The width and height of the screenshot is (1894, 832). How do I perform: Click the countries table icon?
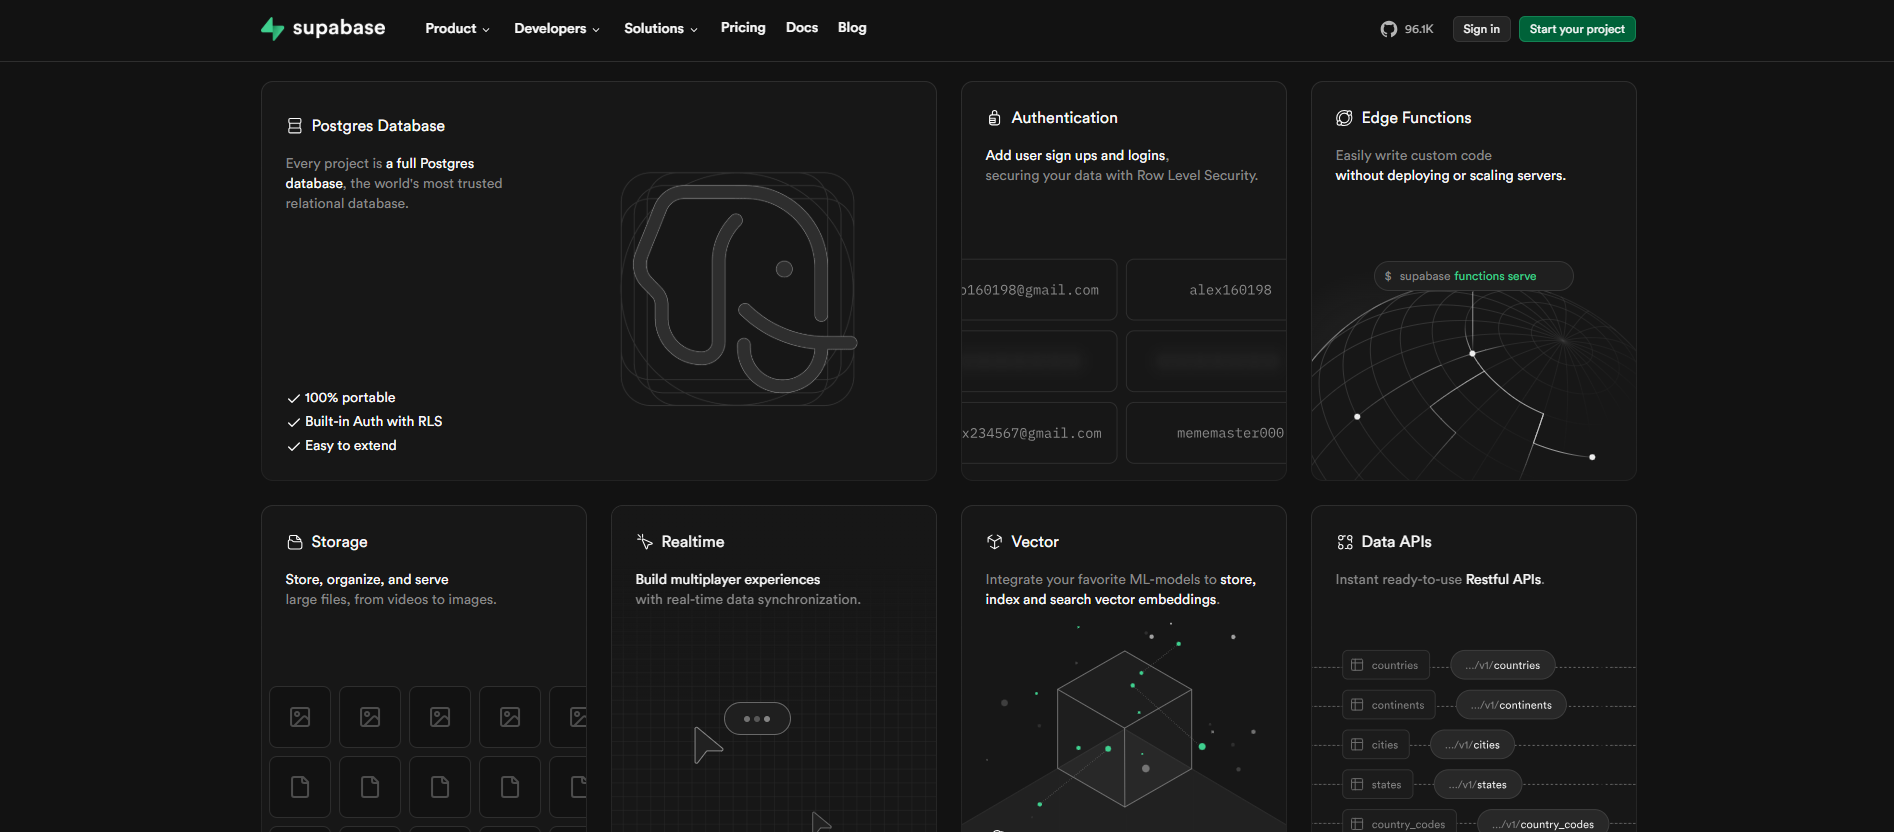(1357, 665)
